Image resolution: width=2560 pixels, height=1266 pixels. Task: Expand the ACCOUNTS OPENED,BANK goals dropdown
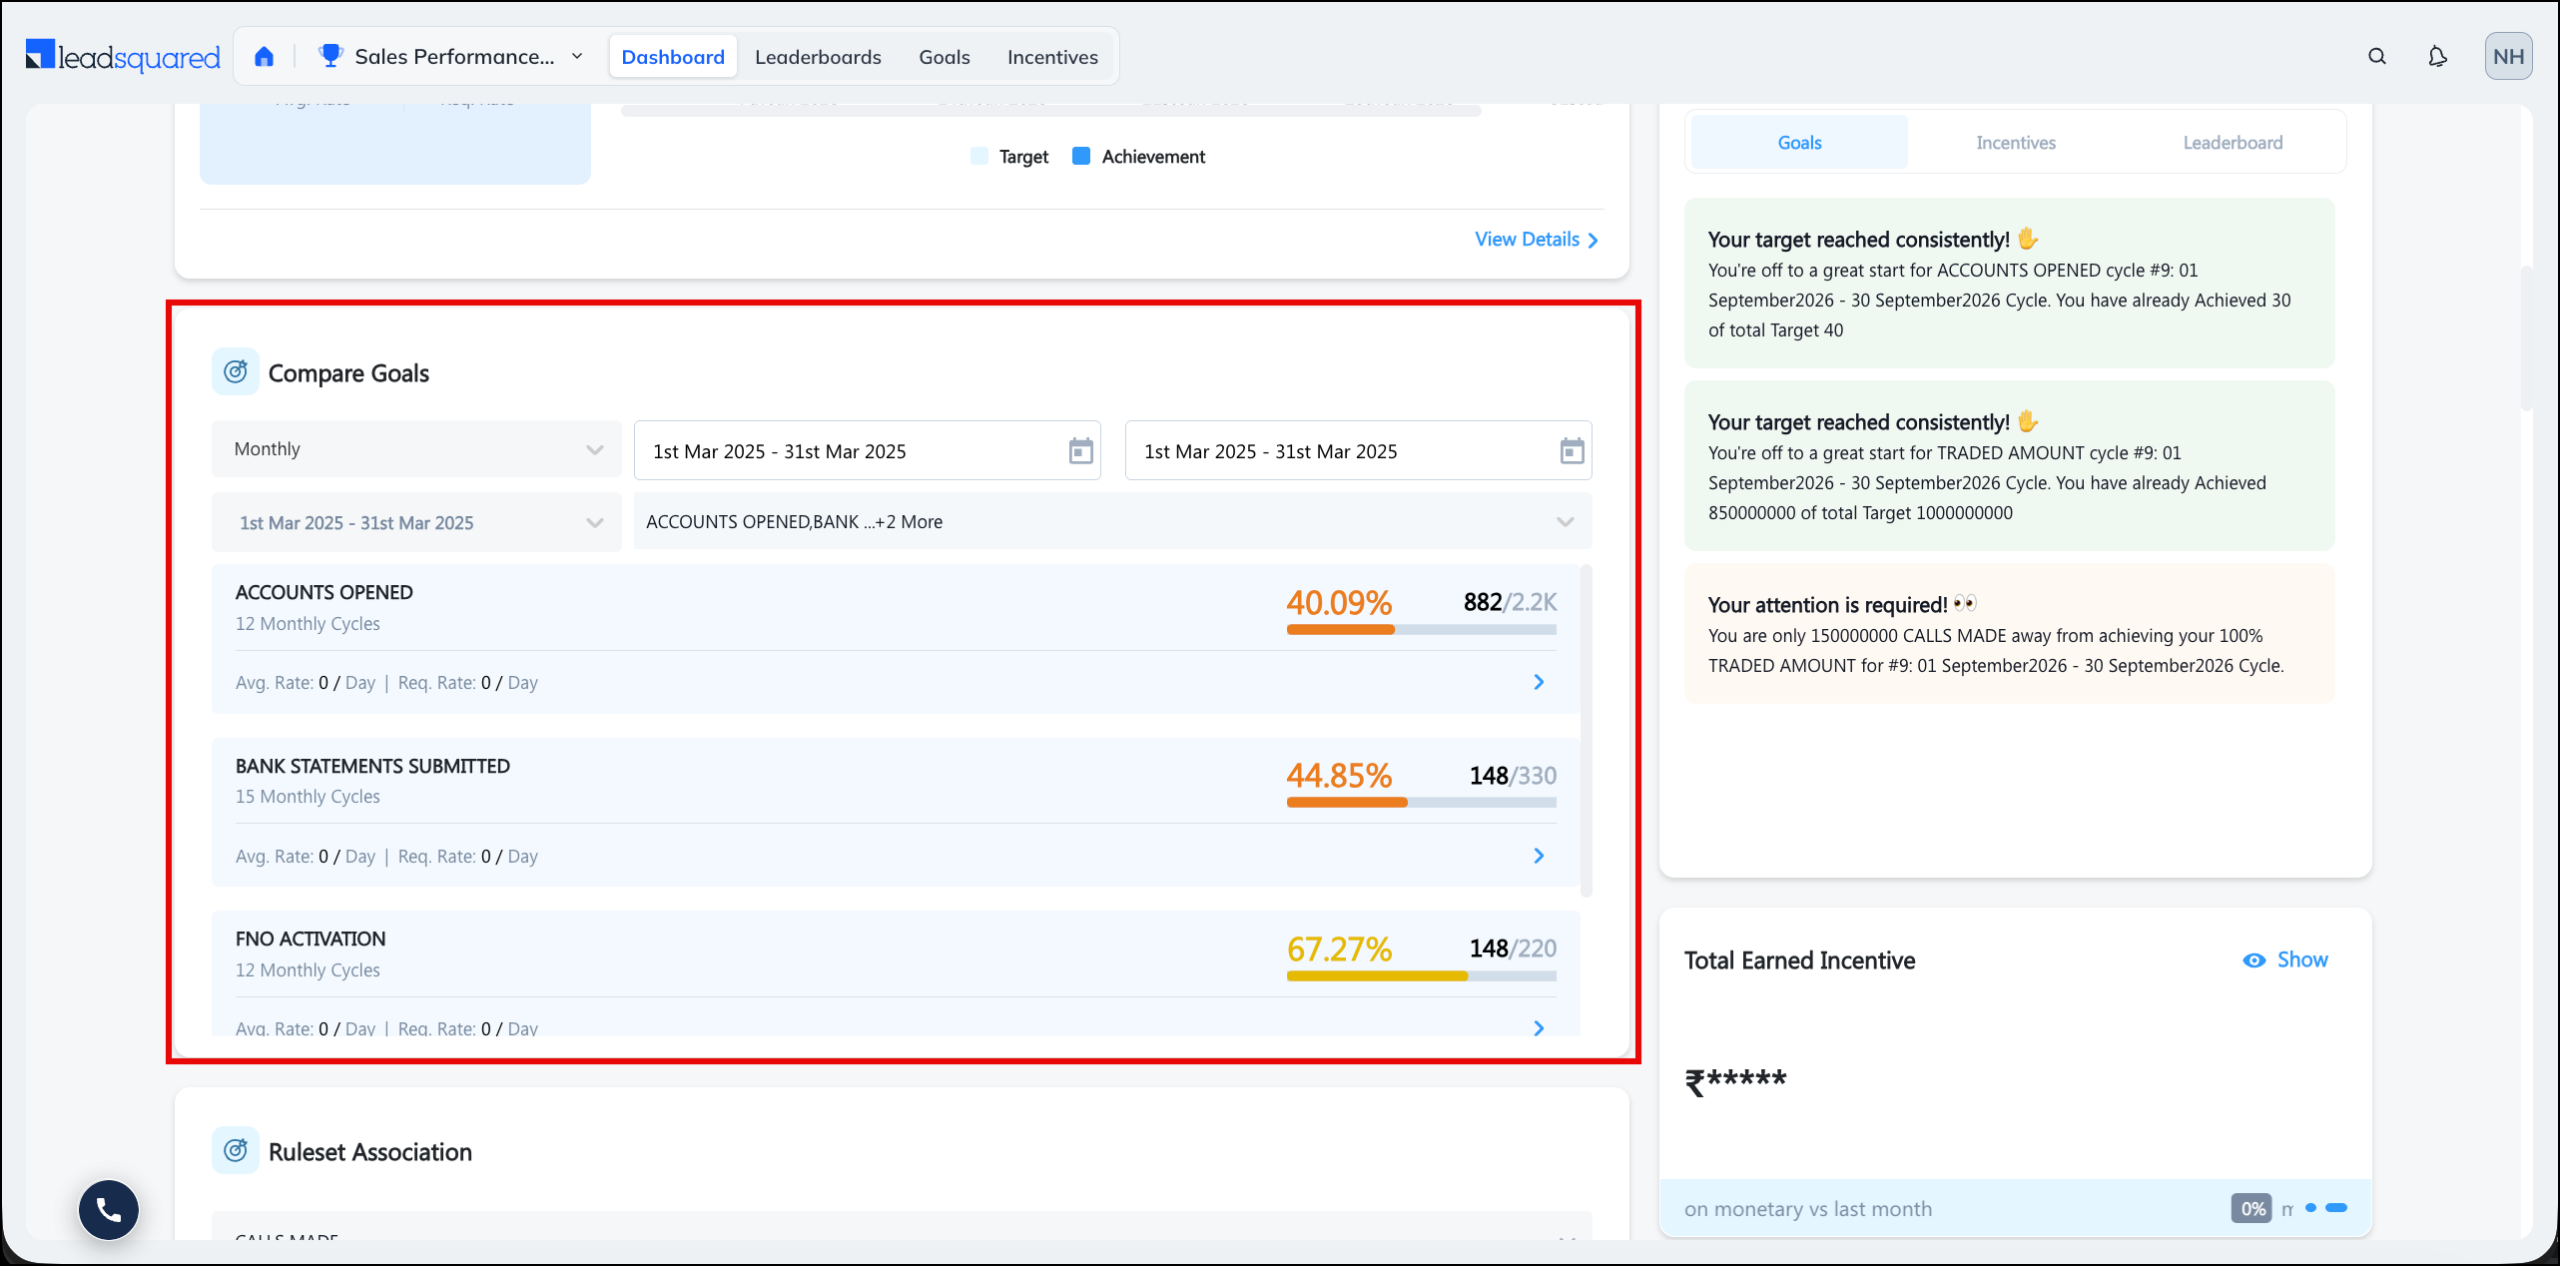click(1112, 522)
